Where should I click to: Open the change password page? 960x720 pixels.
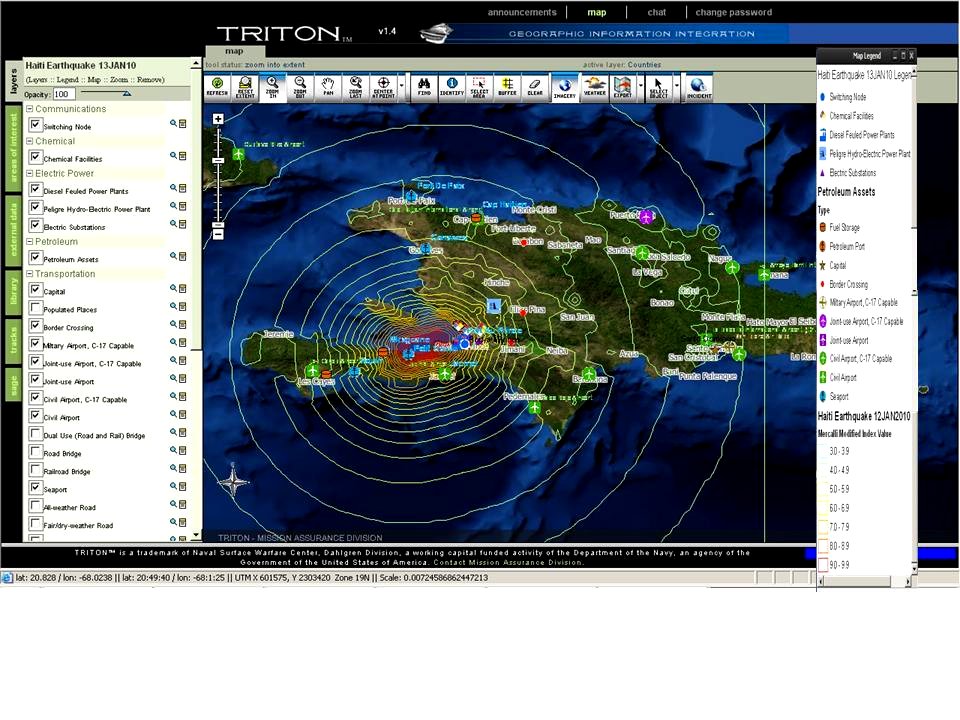click(x=733, y=12)
